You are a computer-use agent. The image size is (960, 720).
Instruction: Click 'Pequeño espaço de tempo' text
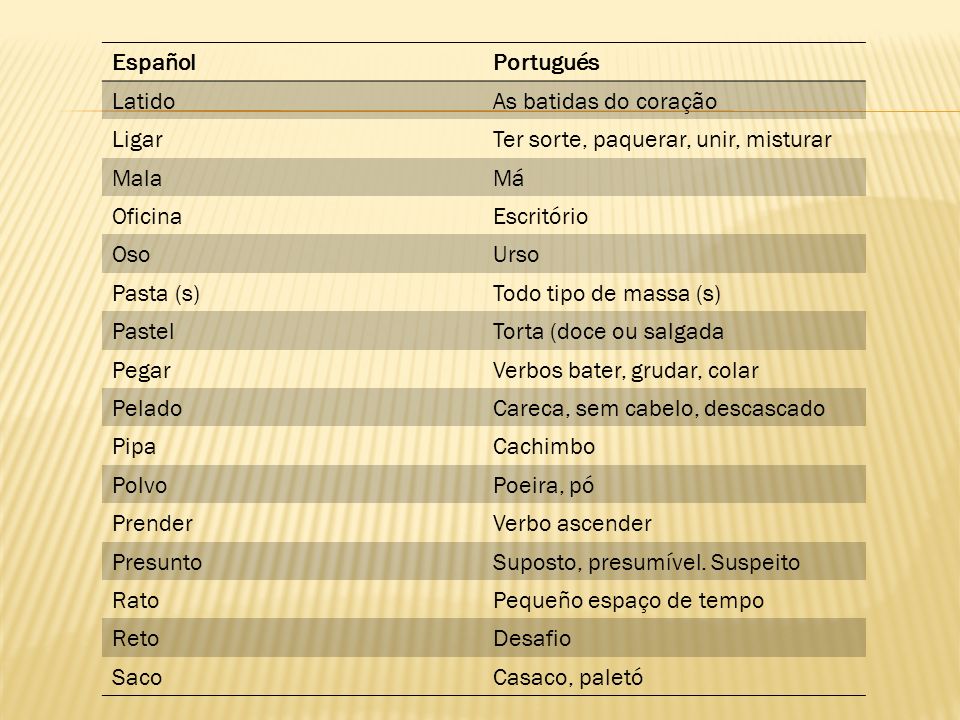click(628, 601)
